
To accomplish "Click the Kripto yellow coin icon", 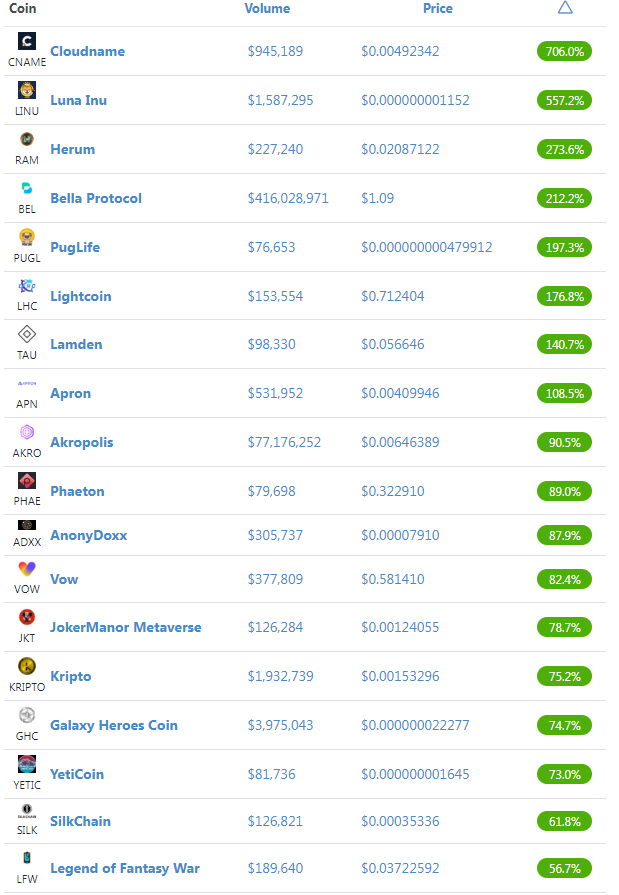I will point(27,666).
